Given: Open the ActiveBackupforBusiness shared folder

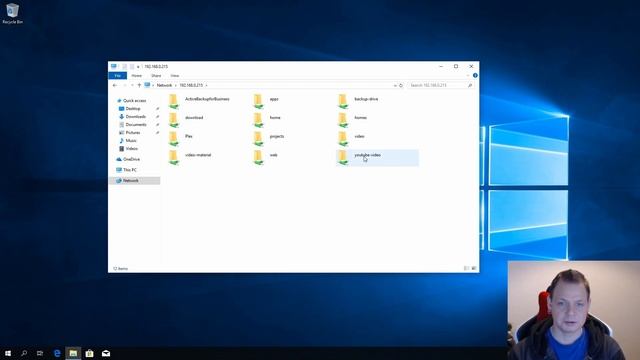Looking at the screenshot, I should pos(199,101).
